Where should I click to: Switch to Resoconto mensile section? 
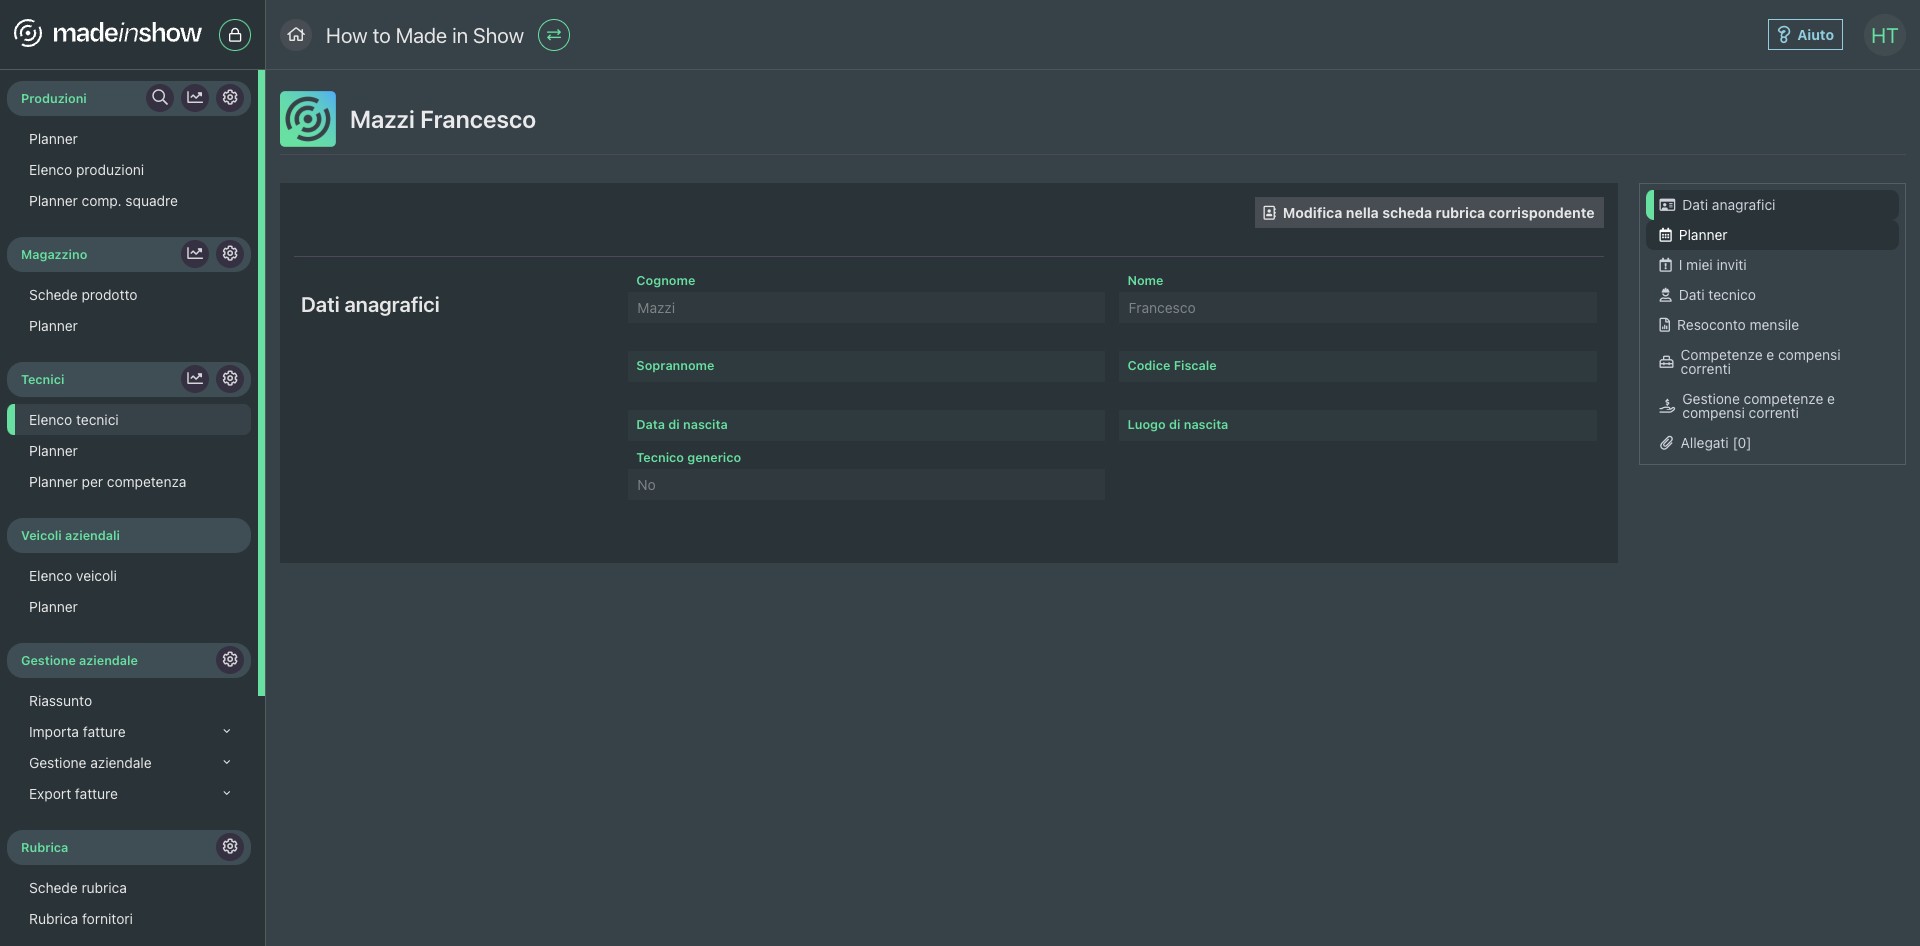1737,325
